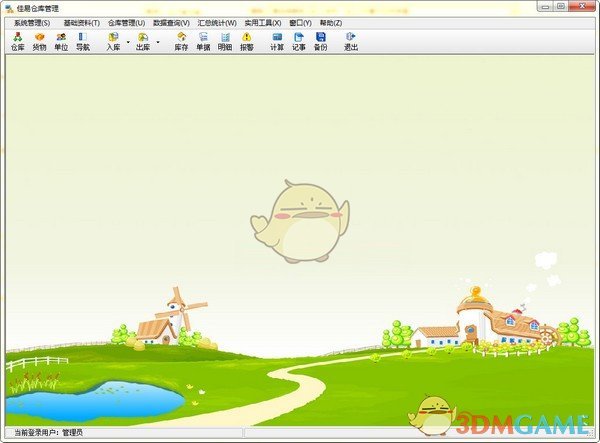
Task: Click status bar text 当前登录用户: 管理员
Action: pos(49,433)
